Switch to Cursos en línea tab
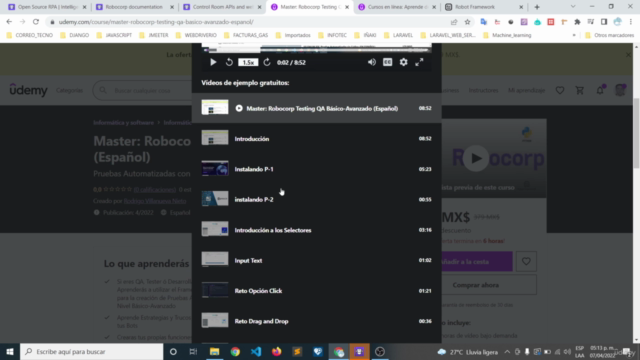Image resolution: width=640 pixels, height=360 pixels. (x=397, y=7)
